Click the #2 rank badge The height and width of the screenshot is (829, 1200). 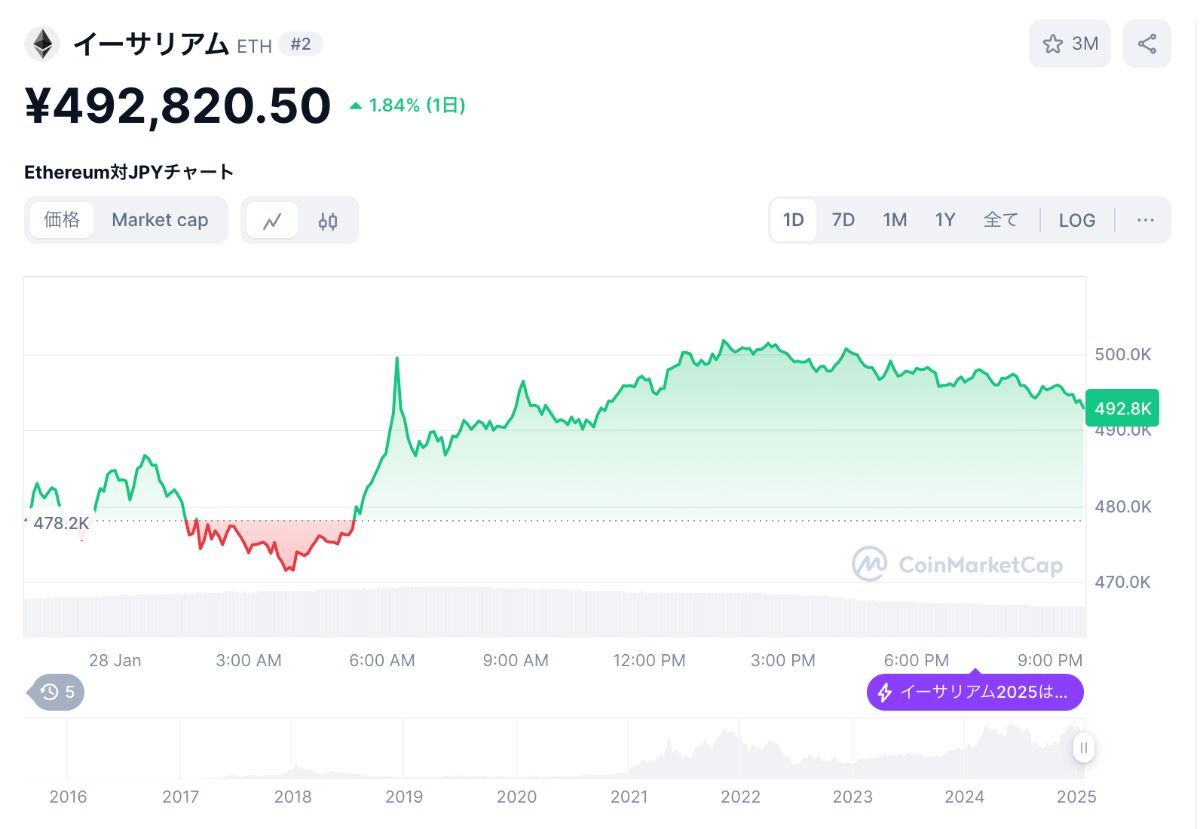tap(300, 44)
